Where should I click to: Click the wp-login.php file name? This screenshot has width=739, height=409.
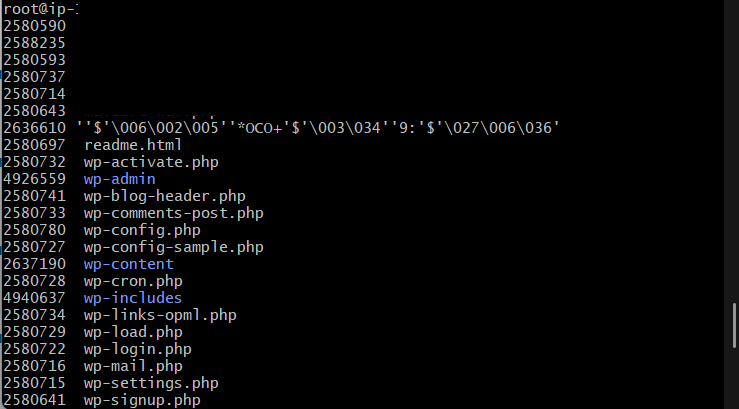tap(137, 349)
